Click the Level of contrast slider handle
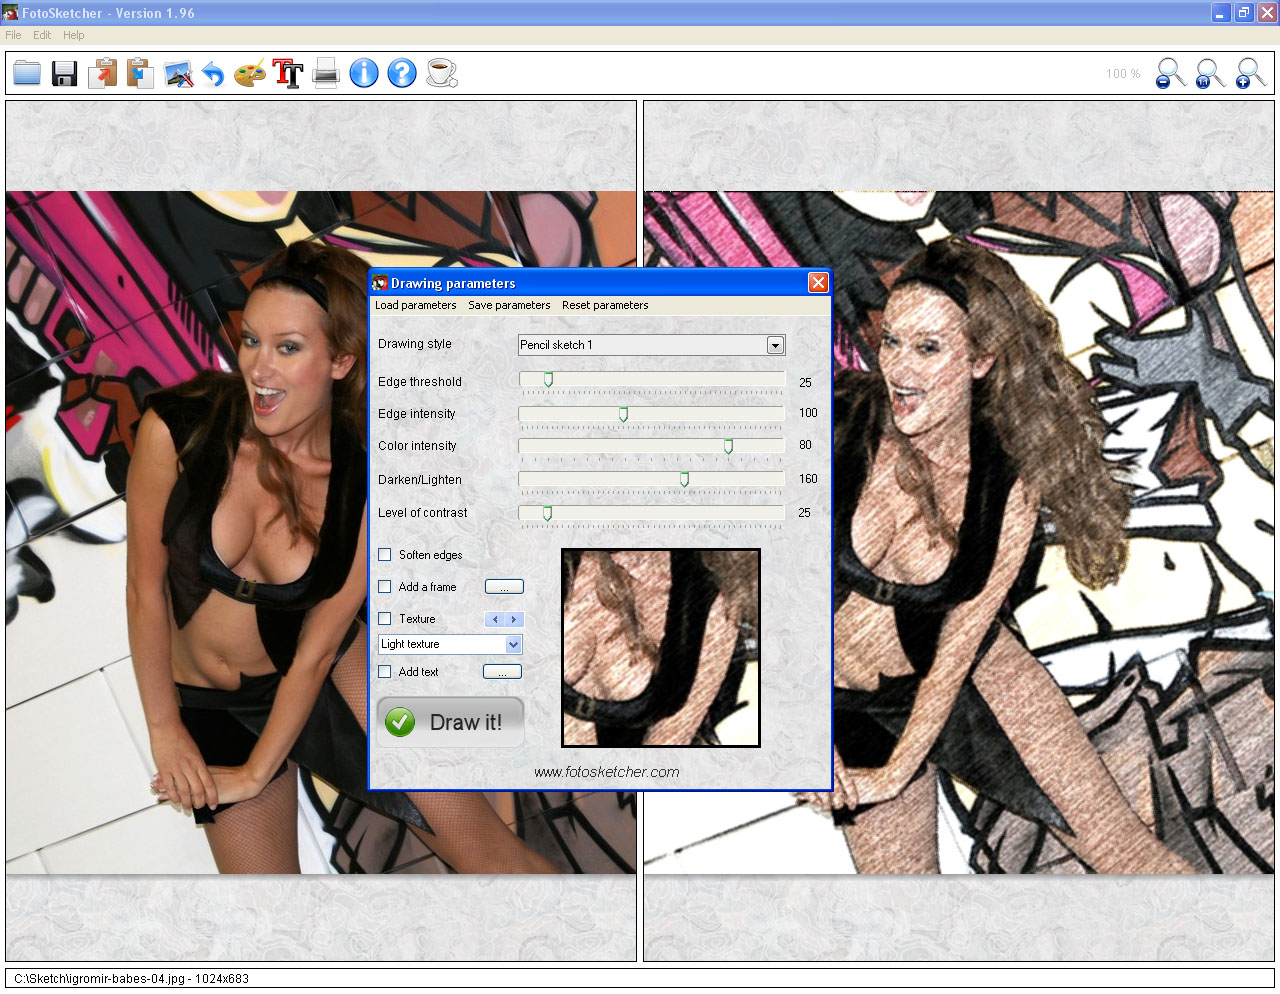 pyautogui.click(x=547, y=513)
